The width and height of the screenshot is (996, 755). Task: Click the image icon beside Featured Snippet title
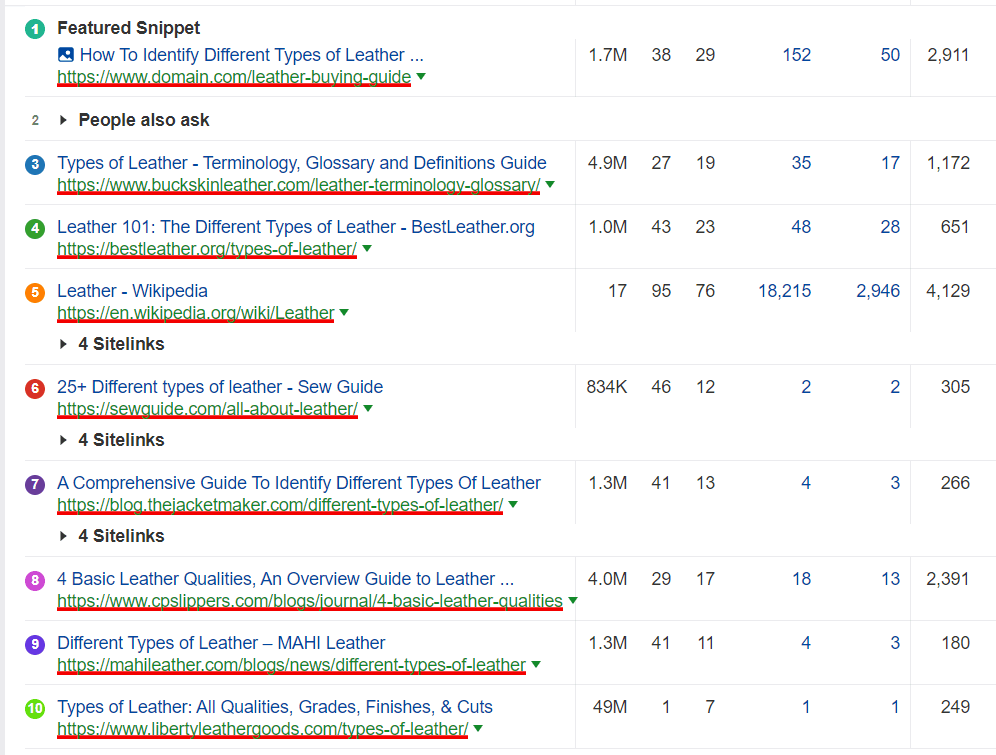66,55
